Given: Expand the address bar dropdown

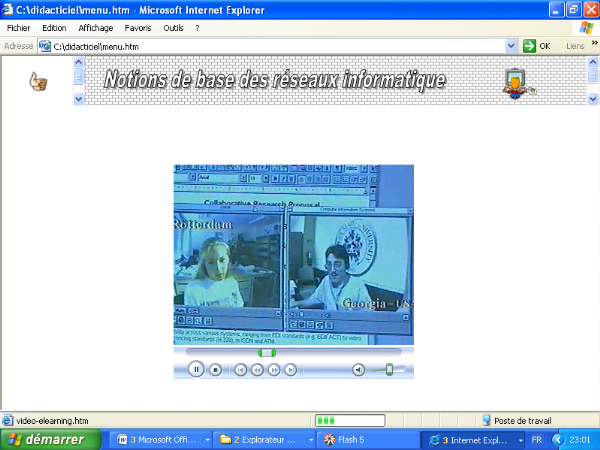Looking at the screenshot, I should pos(511,46).
